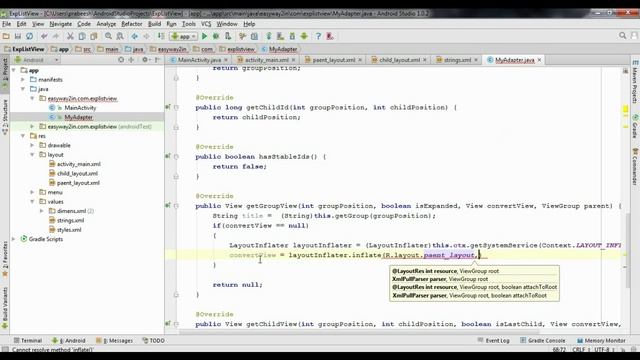Screen dimensions: 640x360
Task: Click the Synchronize toolbar icon
Action: click(29, 36)
